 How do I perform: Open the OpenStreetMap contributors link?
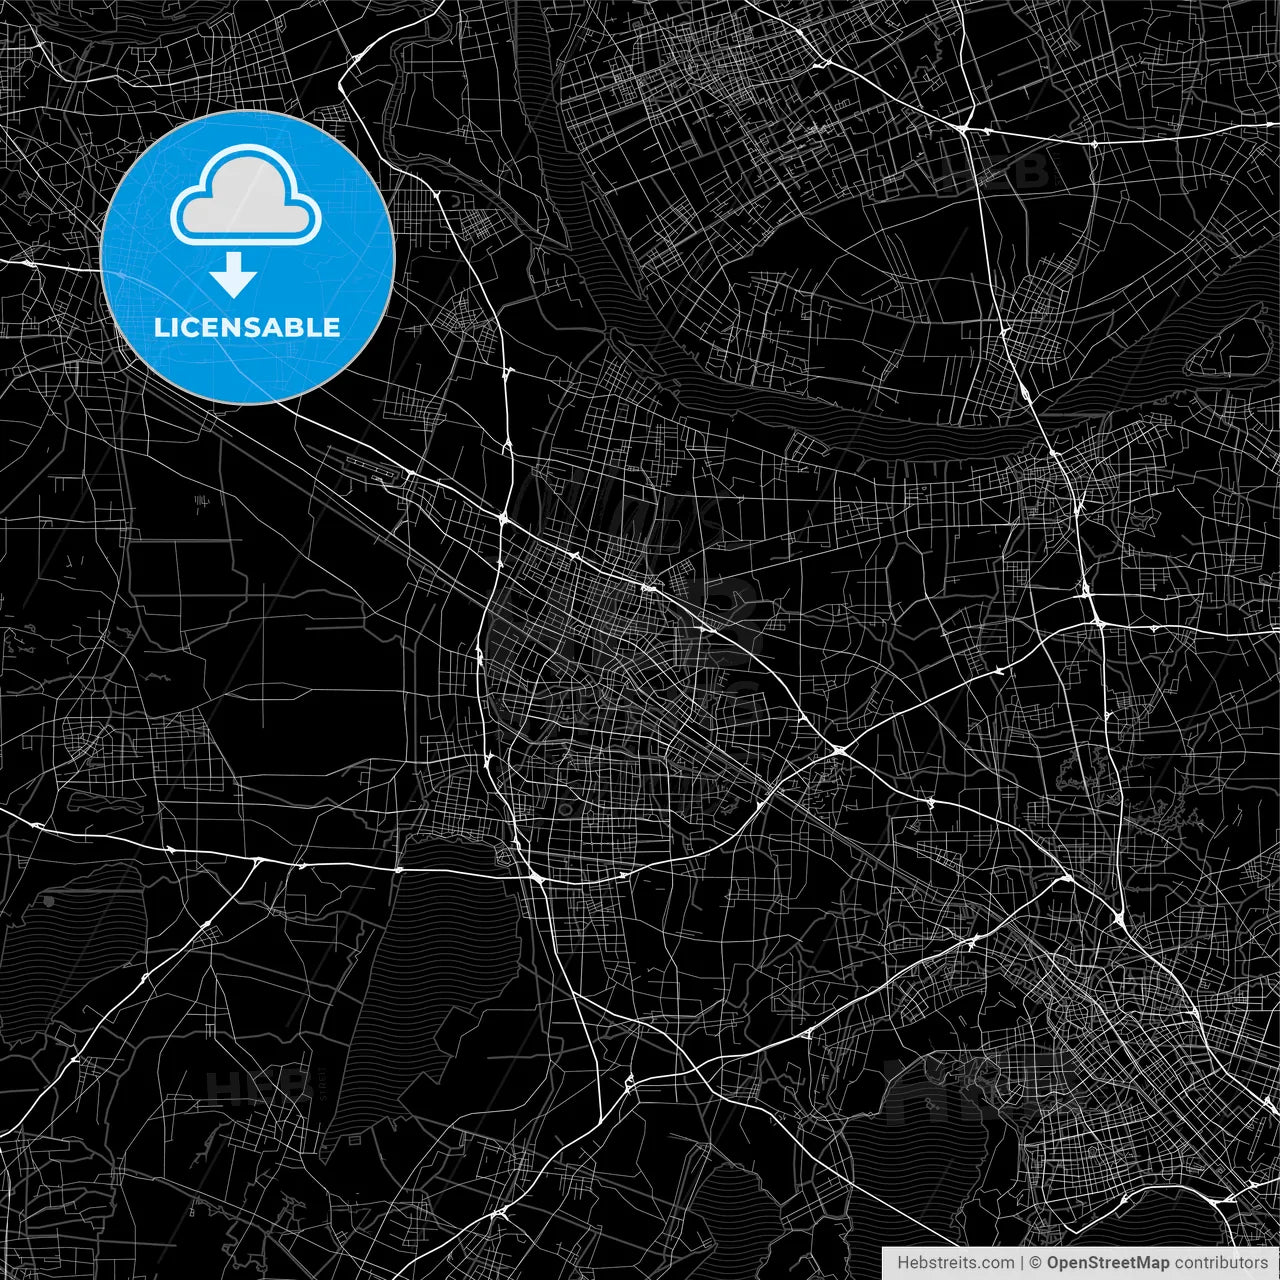pos(1158,1262)
